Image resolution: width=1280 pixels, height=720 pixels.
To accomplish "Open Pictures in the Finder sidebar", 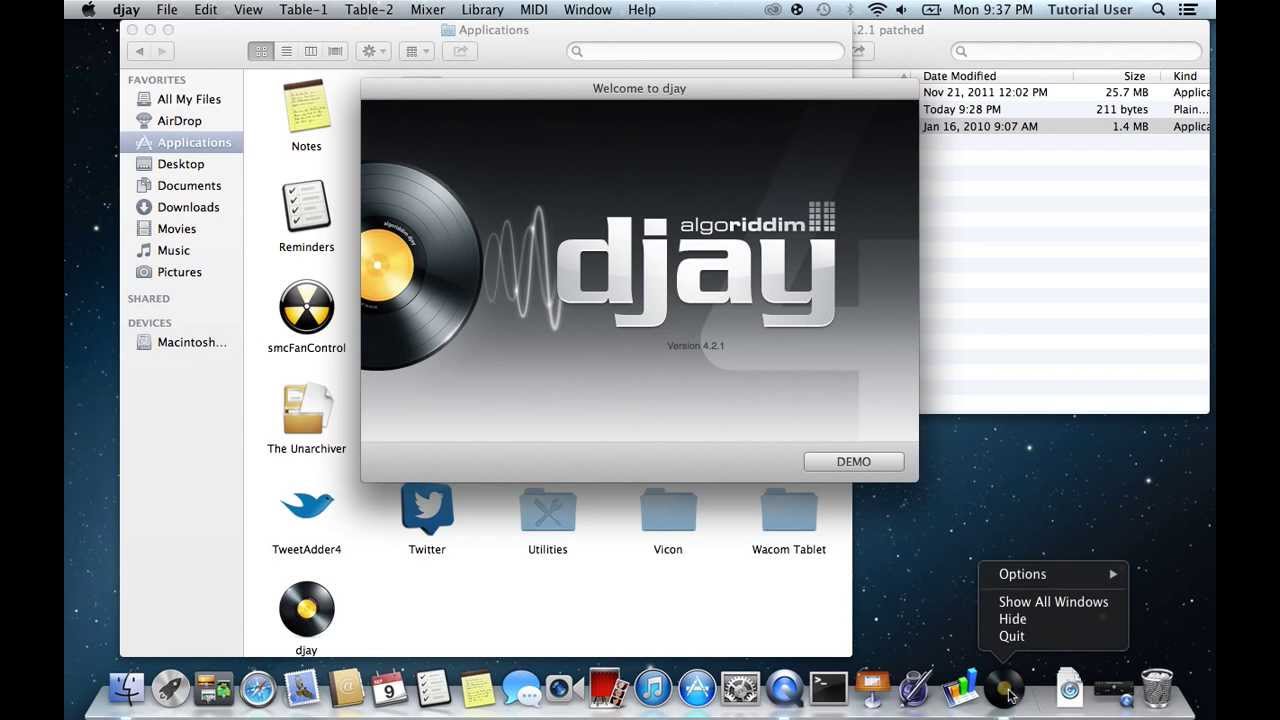I will (181, 272).
